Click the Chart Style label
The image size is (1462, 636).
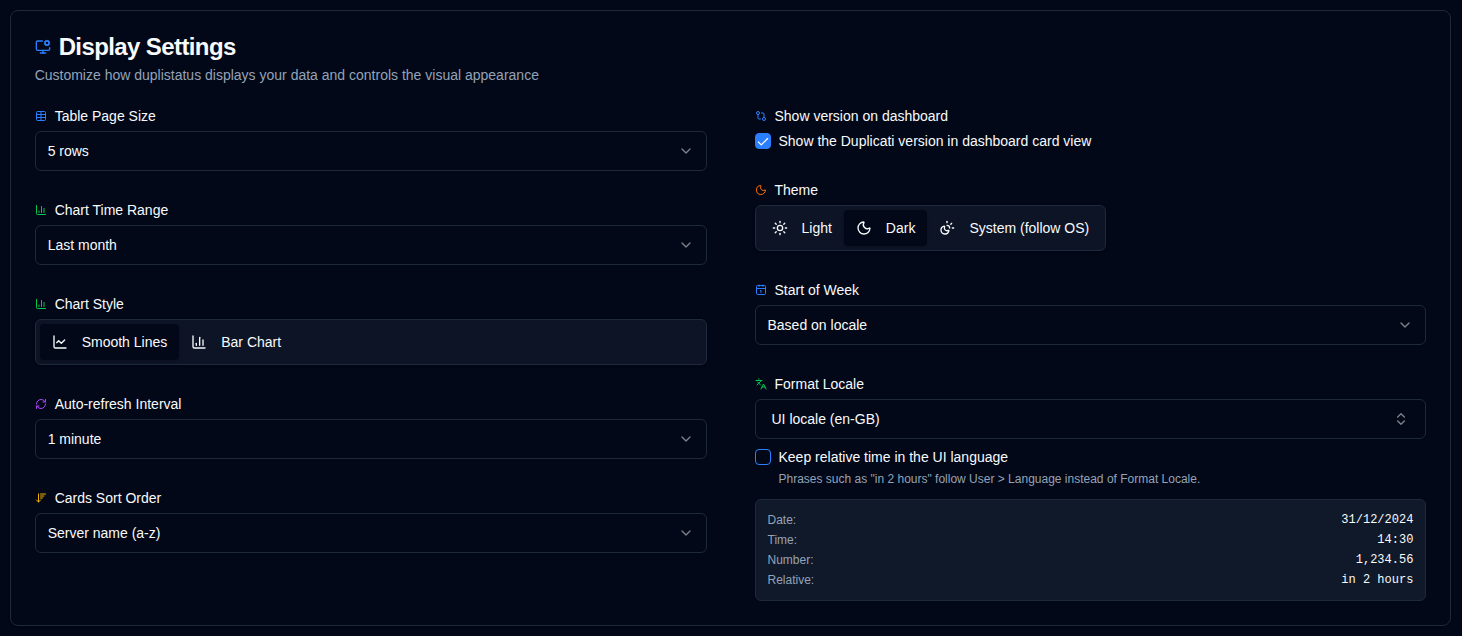pos(89,304)
